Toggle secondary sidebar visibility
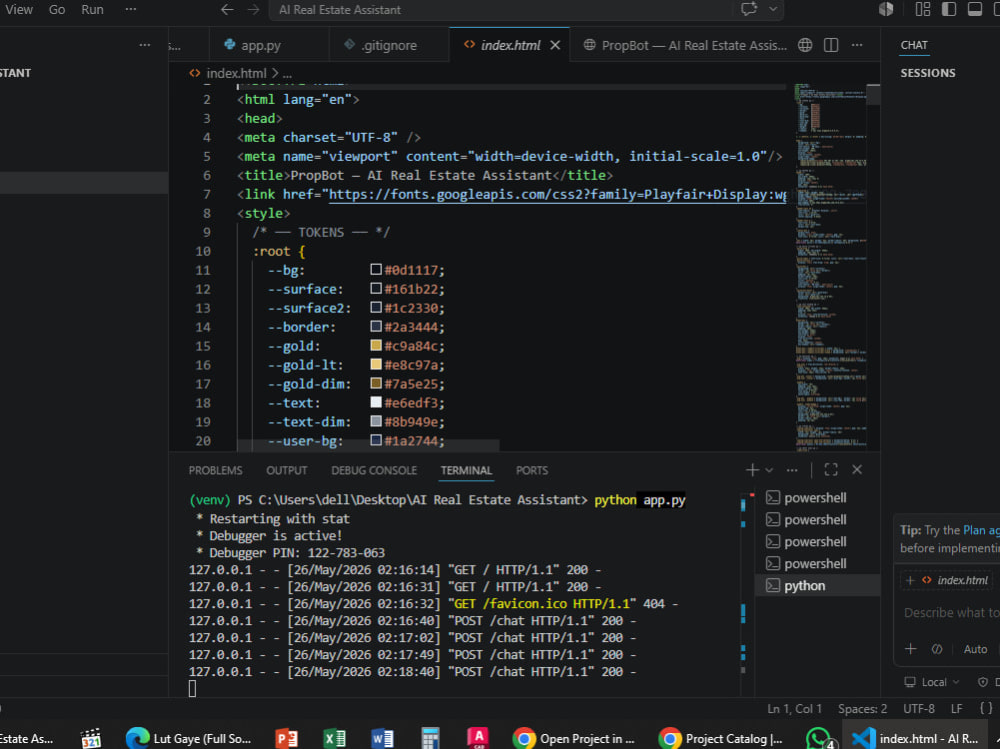 [997, 9]
